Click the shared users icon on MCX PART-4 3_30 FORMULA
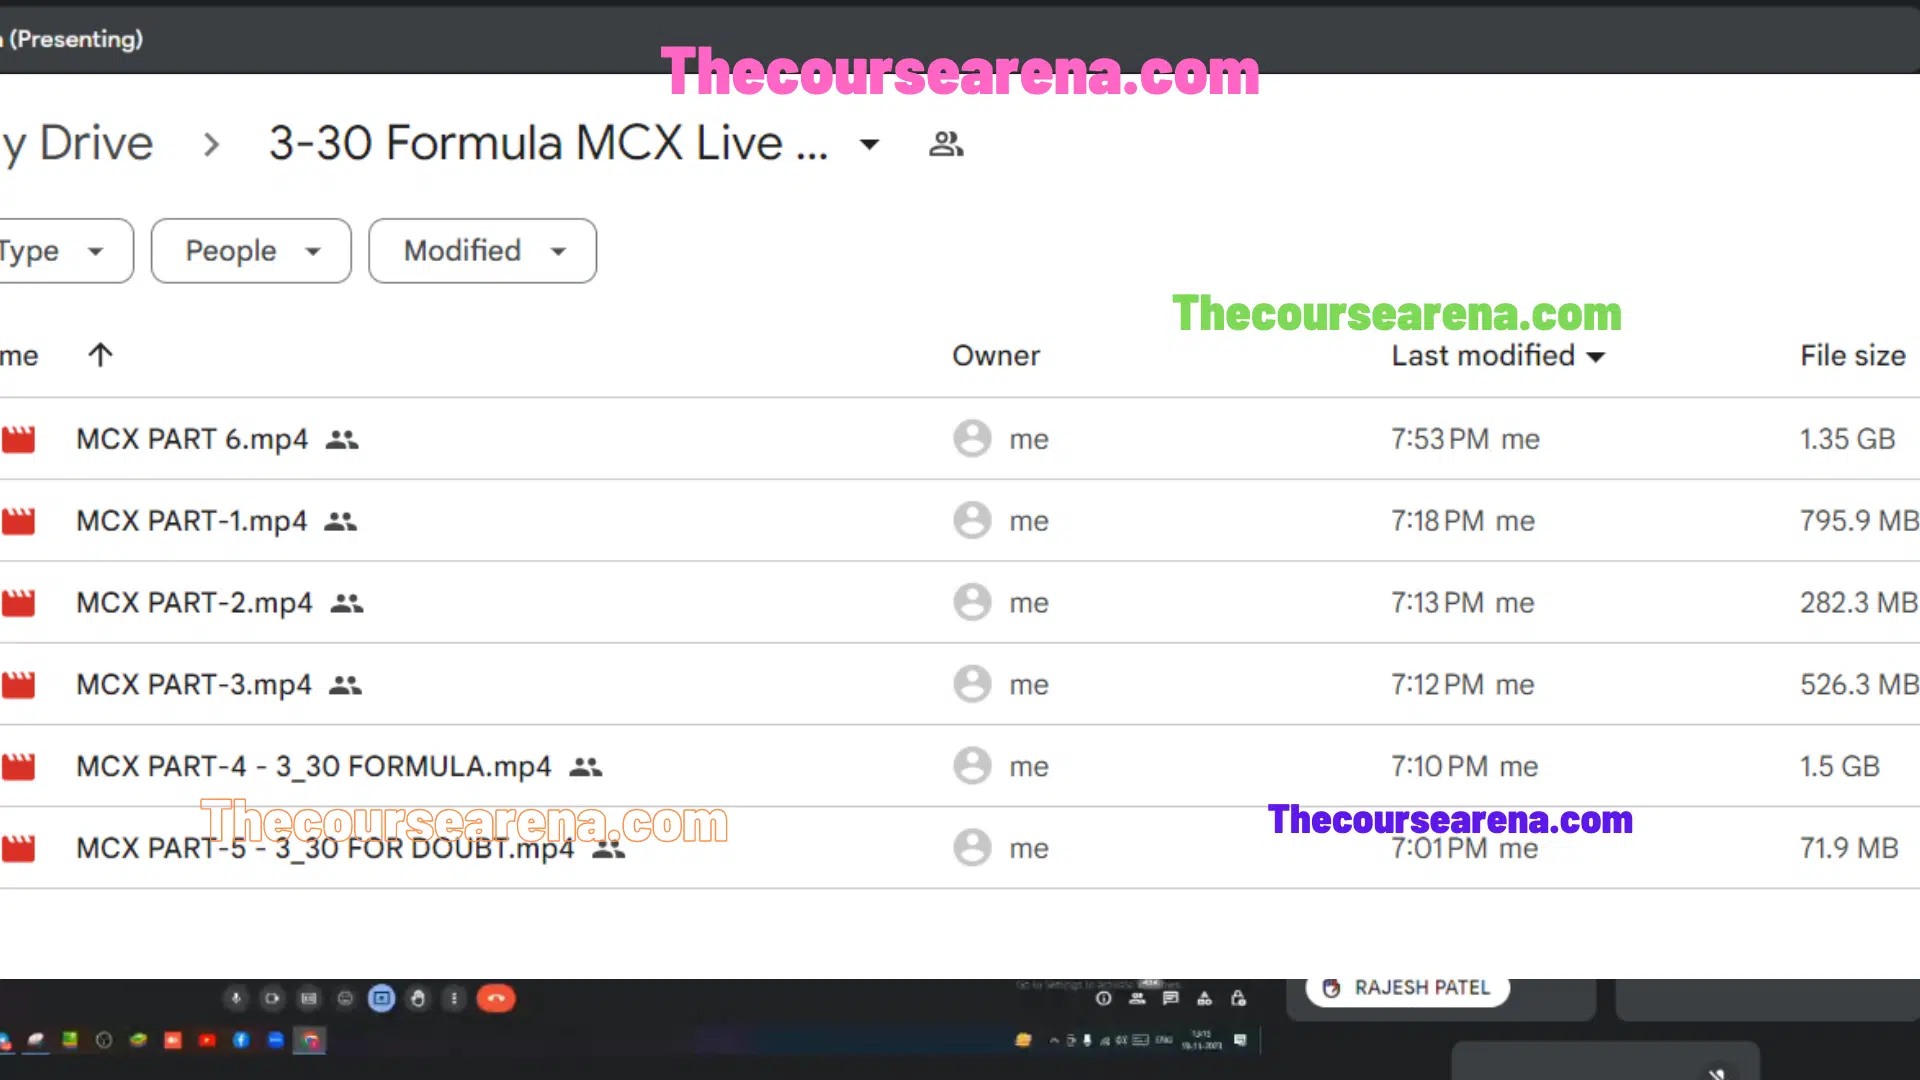 click(x=587, y=766)
